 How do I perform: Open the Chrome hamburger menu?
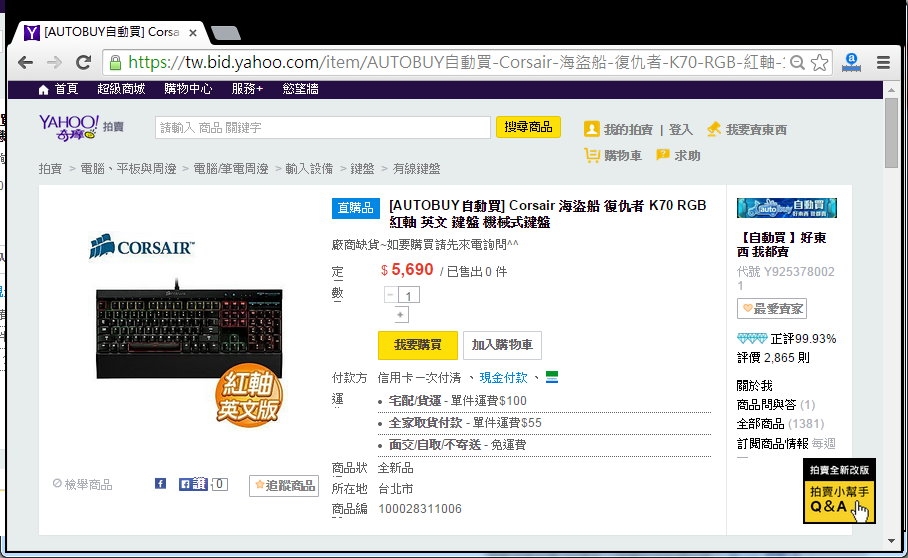point(883,63)
